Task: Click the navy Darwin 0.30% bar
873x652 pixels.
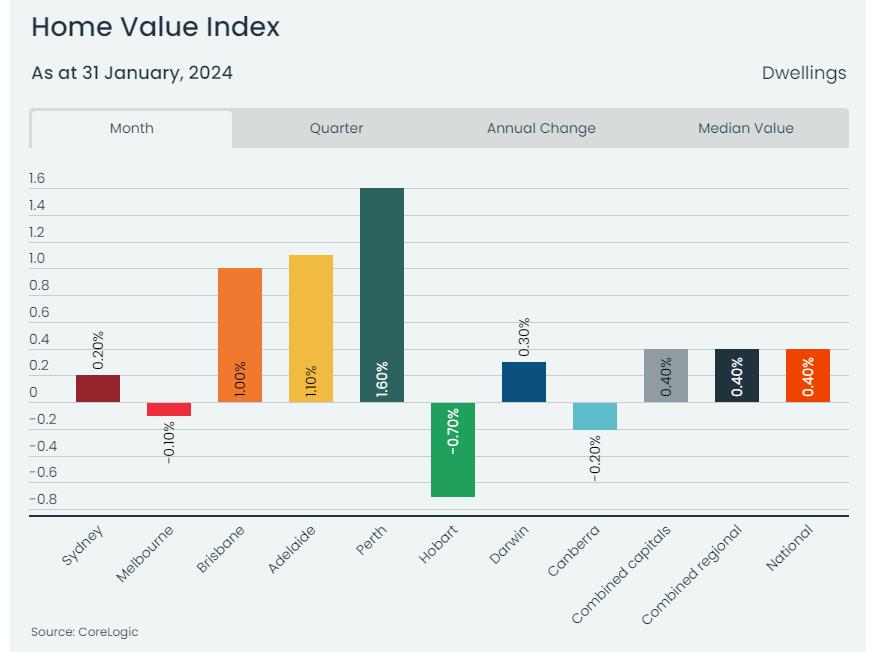Action: point(524,382)
